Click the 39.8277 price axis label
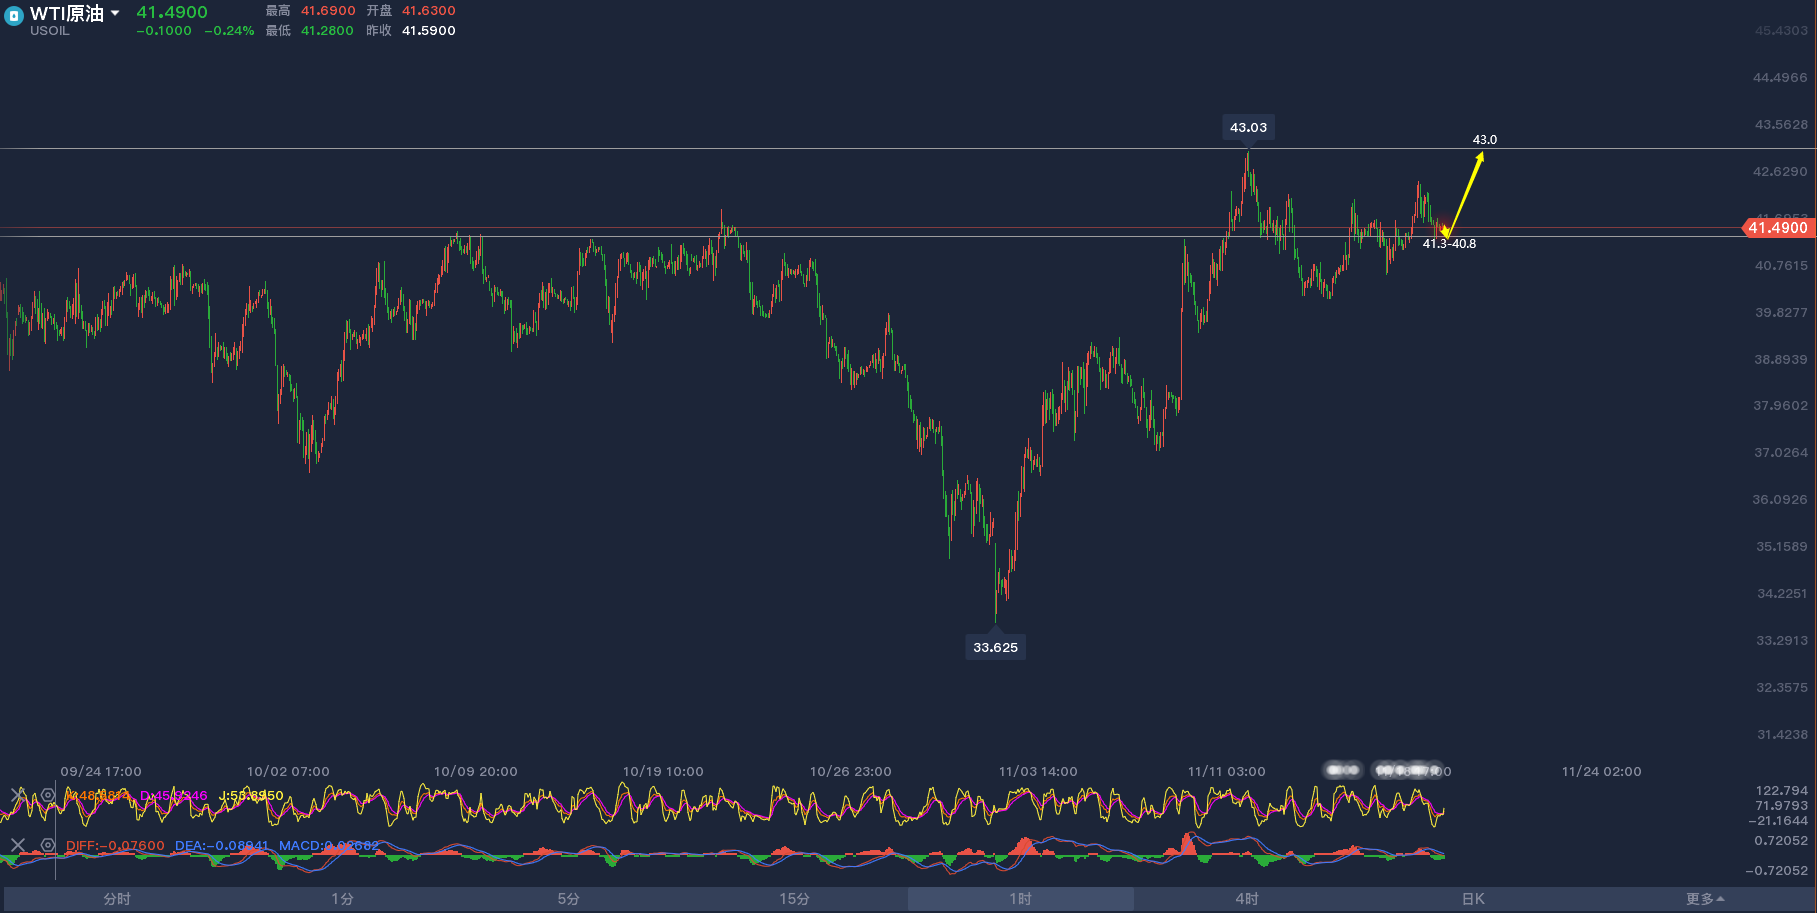 point(1781,313)
